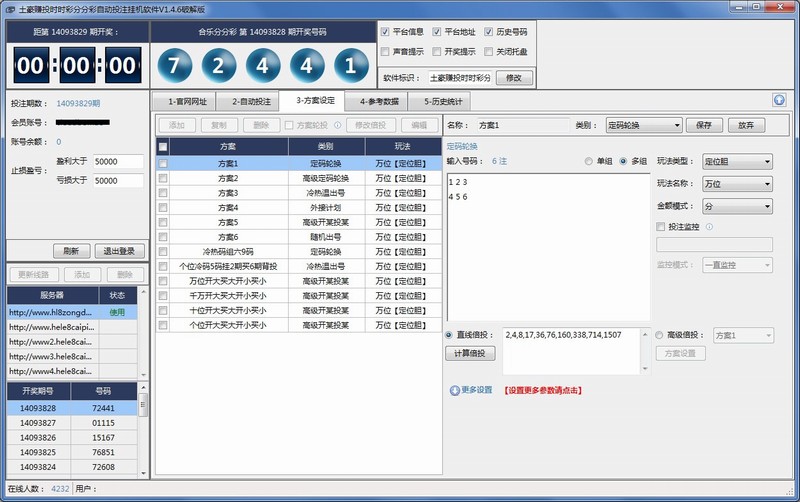The image size is (800, 502).
Task: Click the 盈利大于 input field
Action: click(119, 161)
